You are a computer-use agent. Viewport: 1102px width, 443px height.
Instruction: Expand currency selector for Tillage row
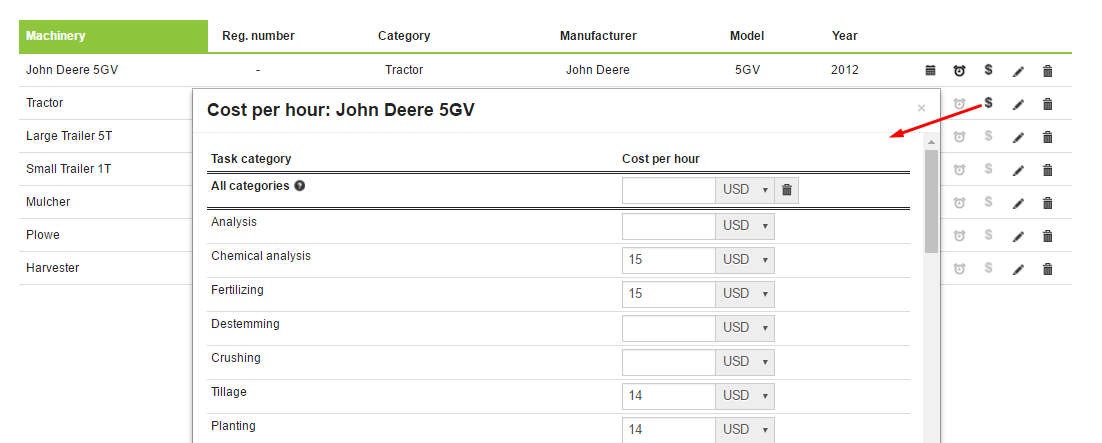(745, 396)
